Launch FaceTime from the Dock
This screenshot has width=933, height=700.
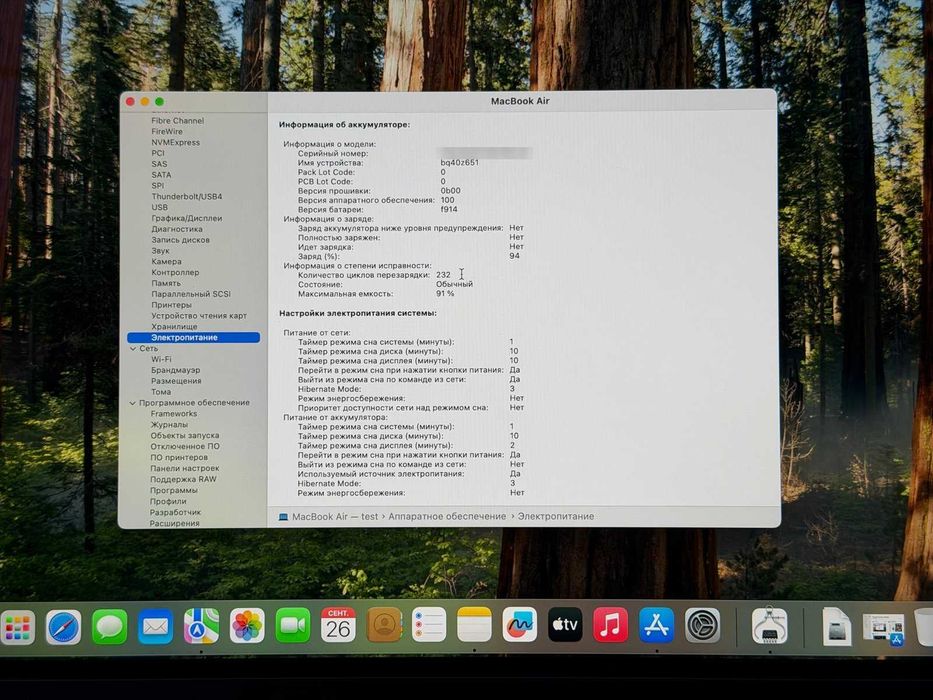[x=293, y=626]
